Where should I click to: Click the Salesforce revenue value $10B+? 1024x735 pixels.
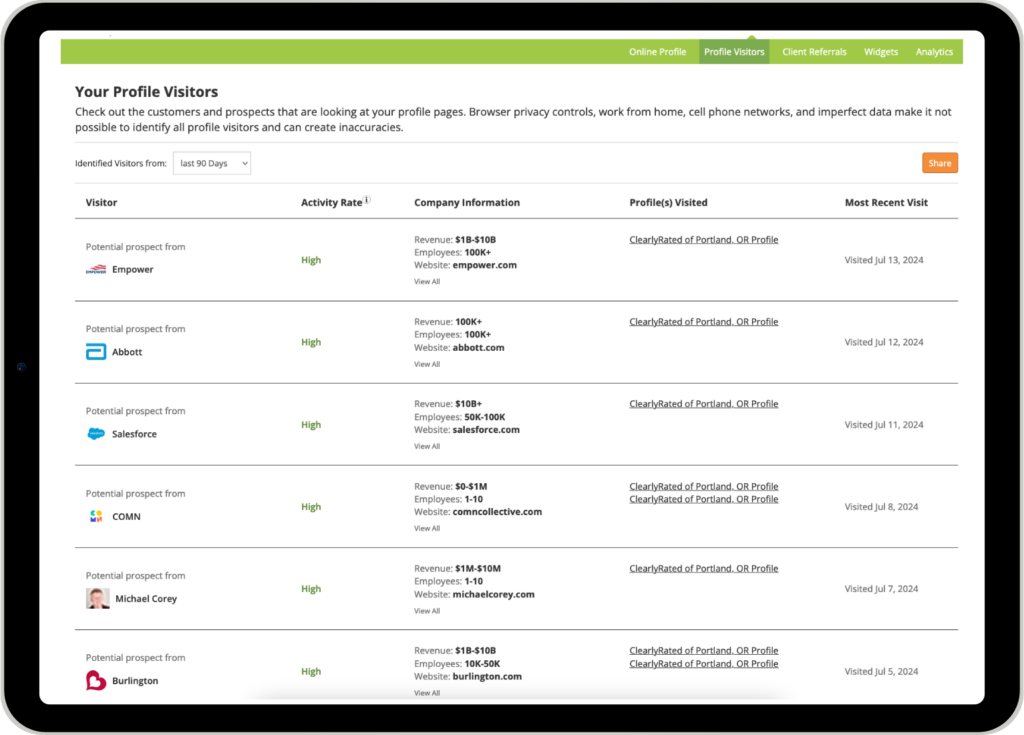tap(469, 404)
